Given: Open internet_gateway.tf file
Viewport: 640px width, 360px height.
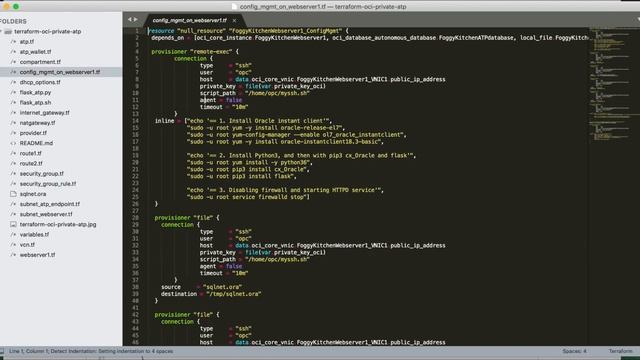Looking at the screenshot, I should click(44, 113).
